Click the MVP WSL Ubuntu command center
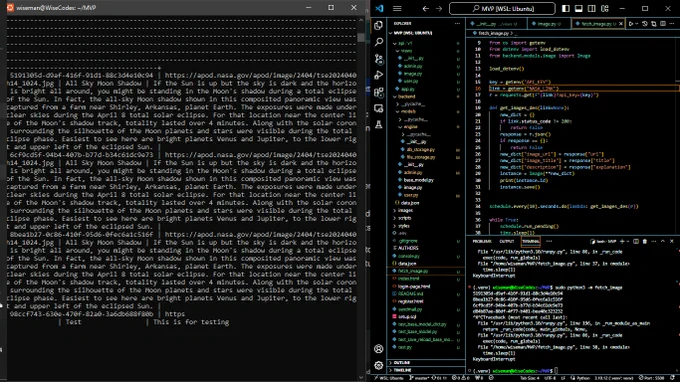The image size is (680, 382). coord(502,8)
